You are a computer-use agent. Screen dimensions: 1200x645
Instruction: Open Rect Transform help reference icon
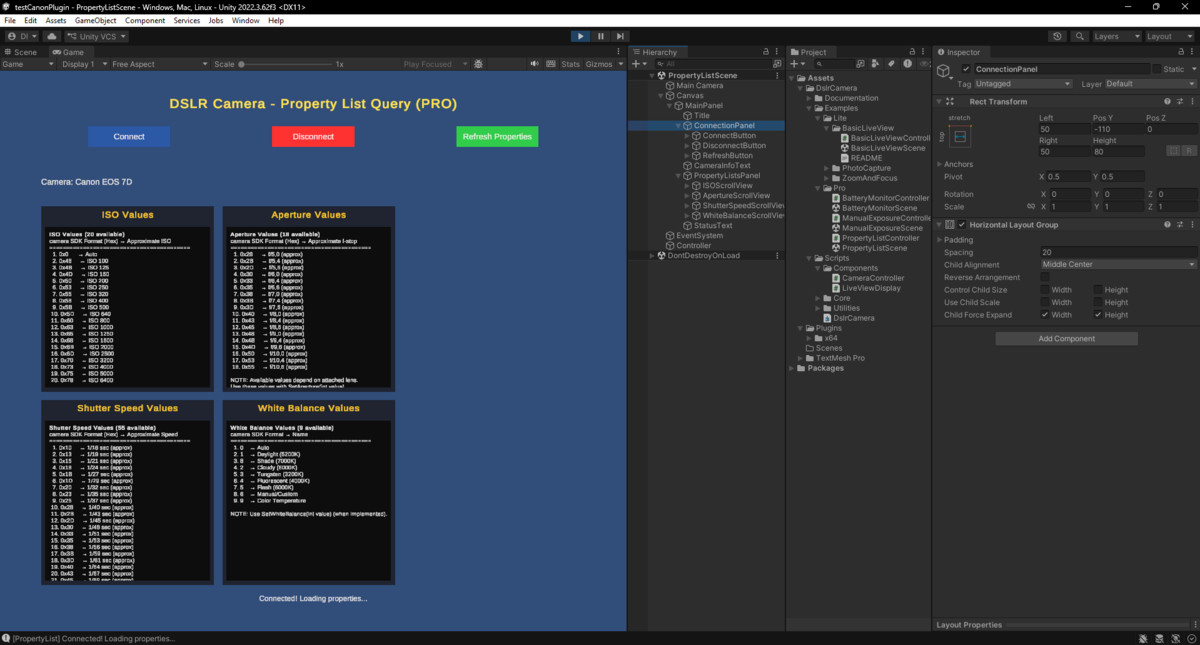pos(1167,101)
